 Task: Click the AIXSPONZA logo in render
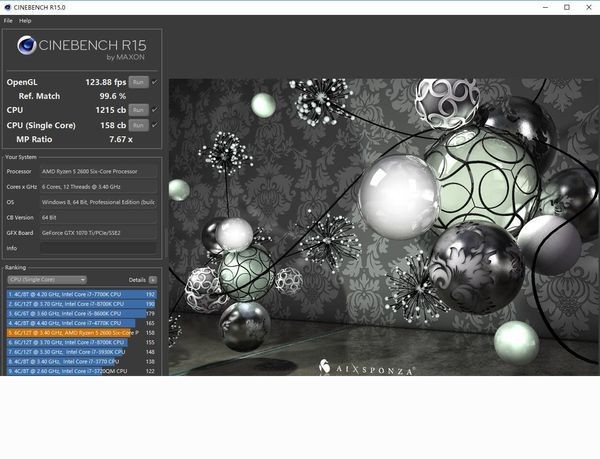pyautogui.click(x=367, y=368)
